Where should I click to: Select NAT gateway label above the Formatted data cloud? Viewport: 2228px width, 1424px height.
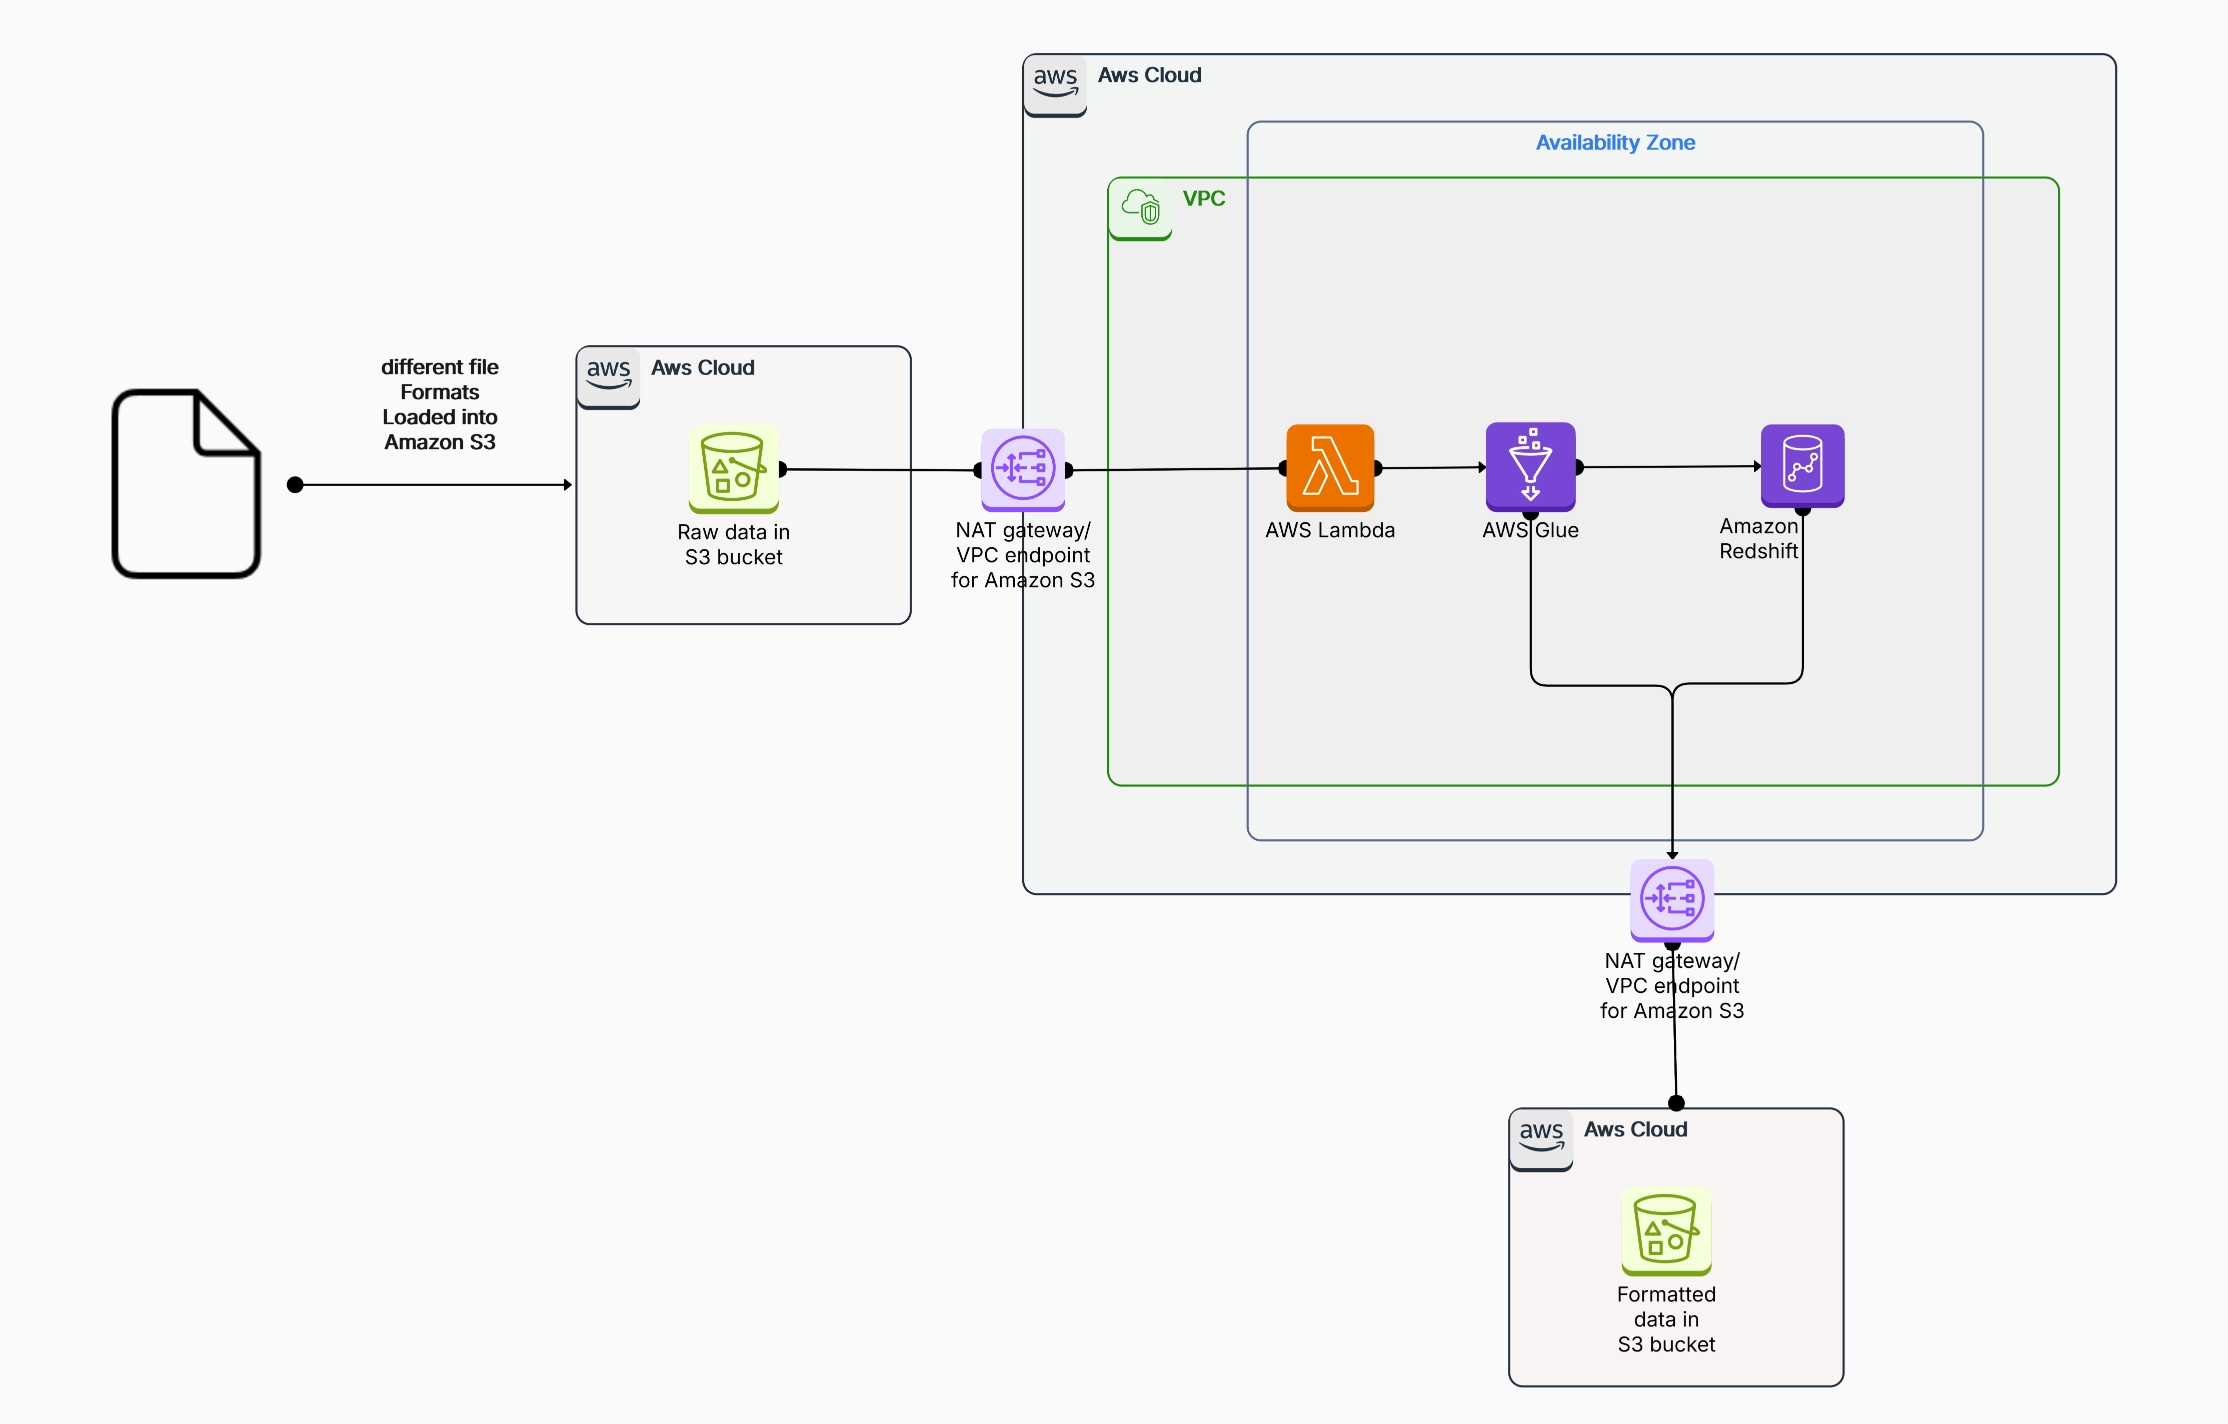pos(1672,985)
